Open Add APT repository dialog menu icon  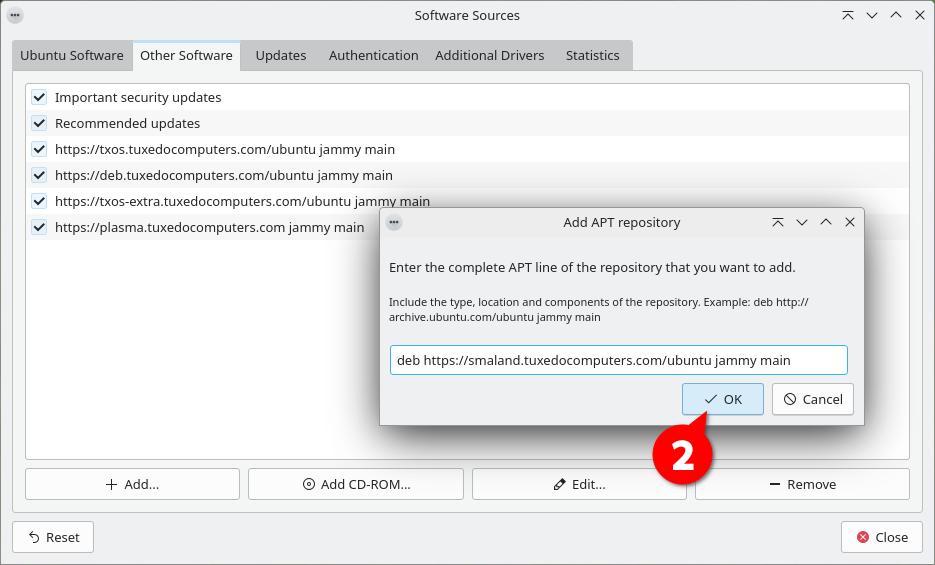[394, 222]
